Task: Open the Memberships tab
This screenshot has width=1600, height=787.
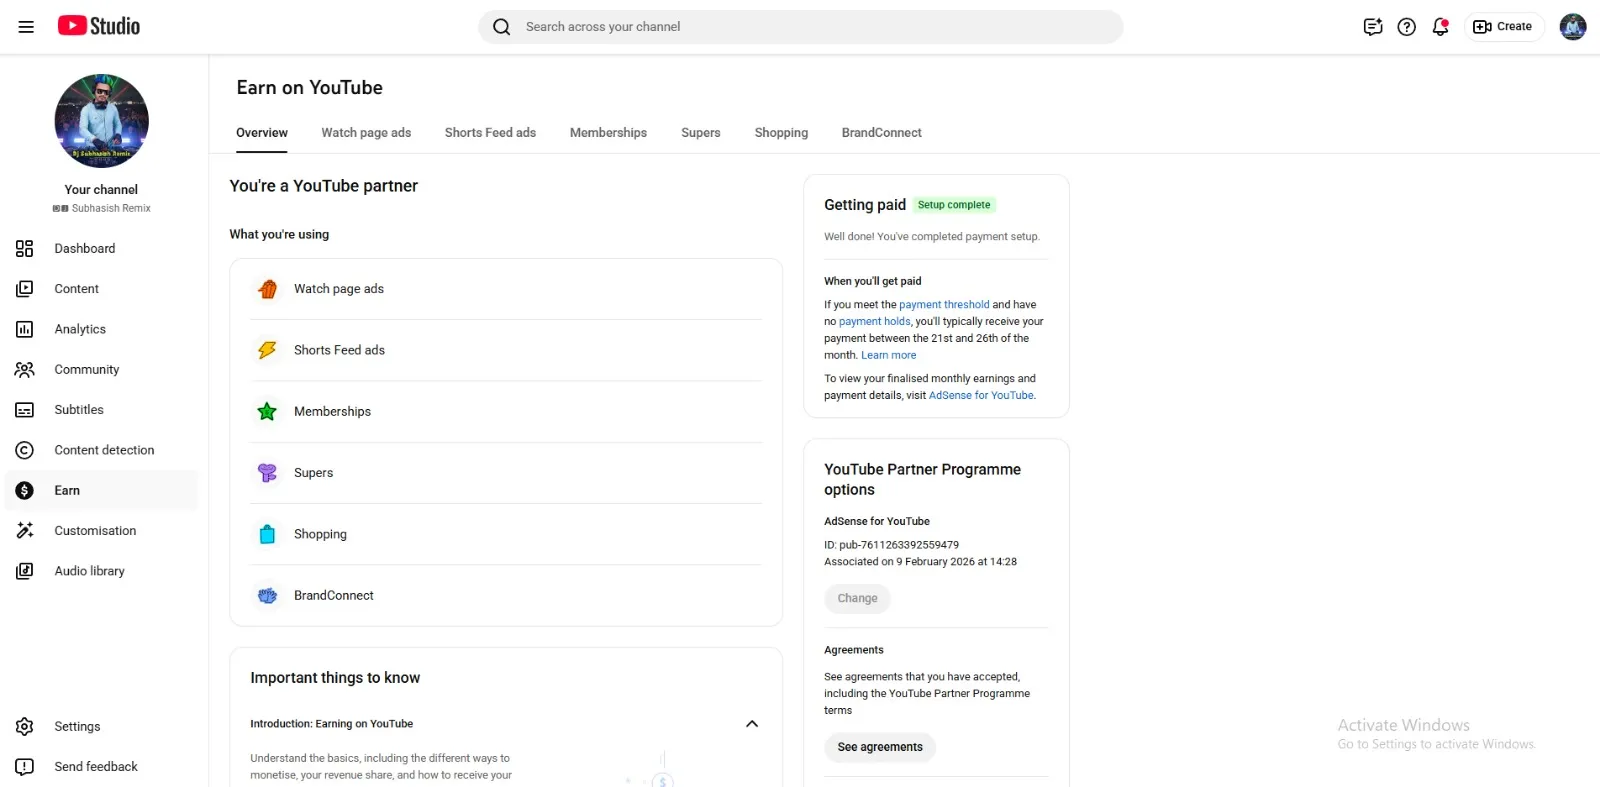Action: coord(608,133)
